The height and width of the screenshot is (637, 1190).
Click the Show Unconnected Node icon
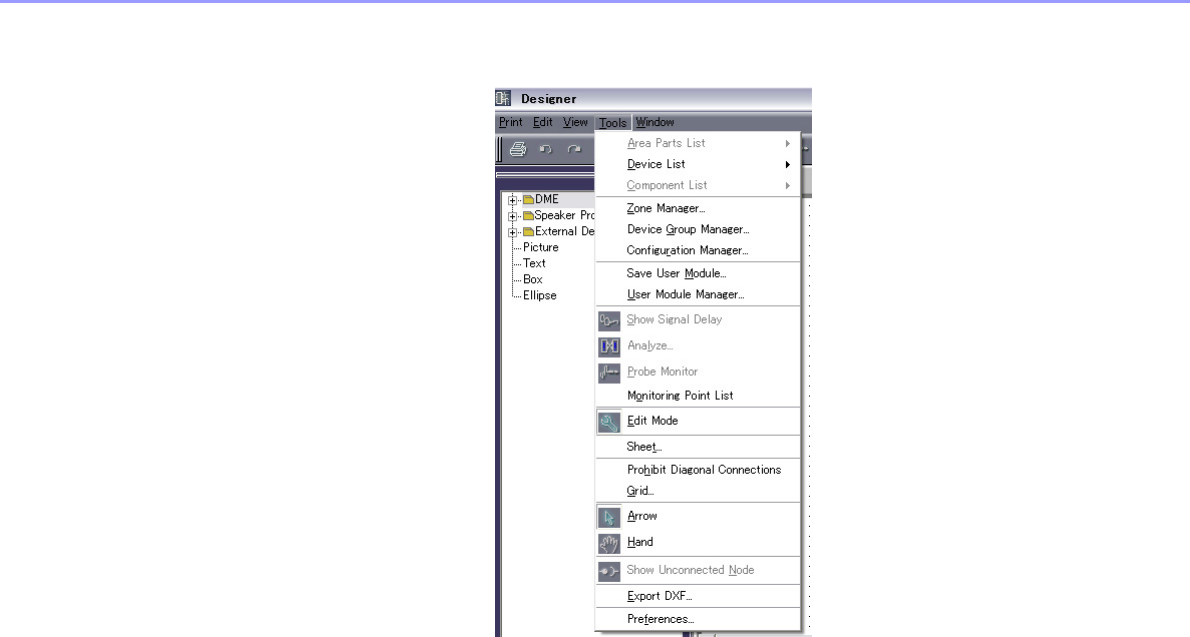tap(609, 570)
